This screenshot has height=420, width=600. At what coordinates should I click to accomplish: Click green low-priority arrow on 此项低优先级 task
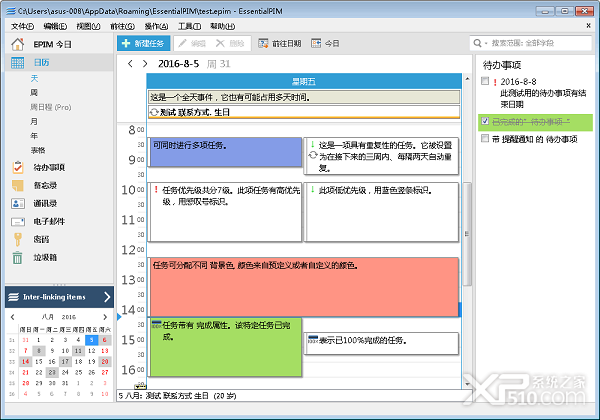[313, 189]
